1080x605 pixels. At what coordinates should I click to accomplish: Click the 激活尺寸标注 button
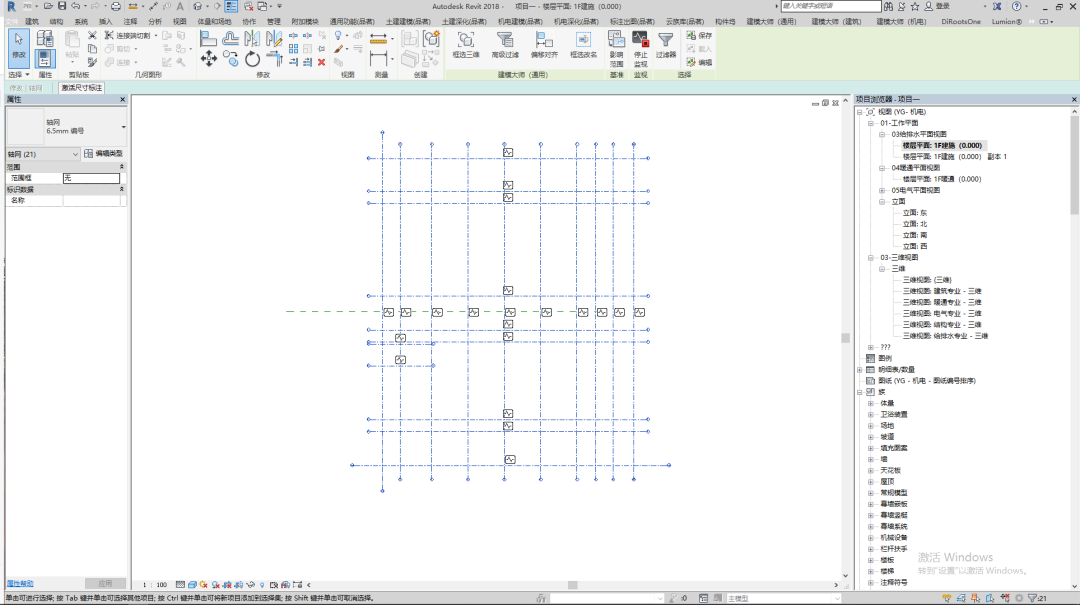81,88
